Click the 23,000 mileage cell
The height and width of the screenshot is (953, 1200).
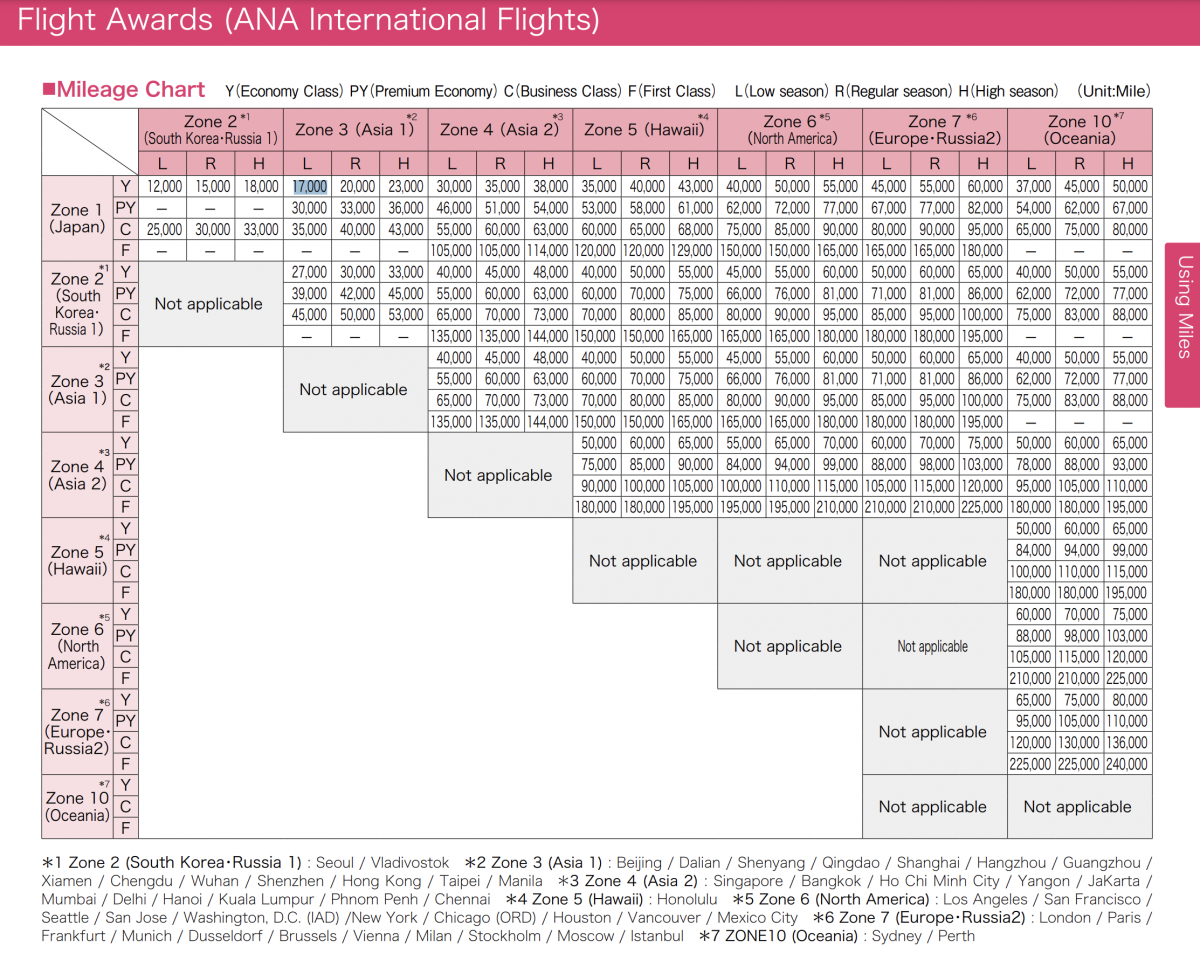[404, 187]
